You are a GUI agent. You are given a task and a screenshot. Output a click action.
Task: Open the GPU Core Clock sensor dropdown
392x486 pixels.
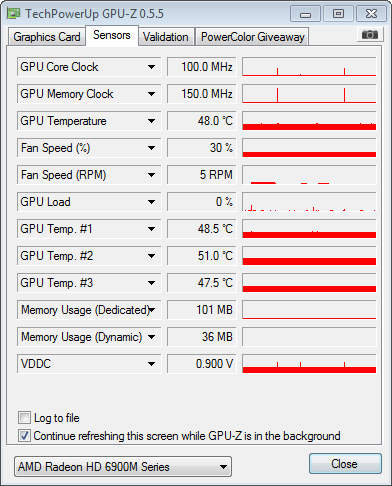(151, 67)
